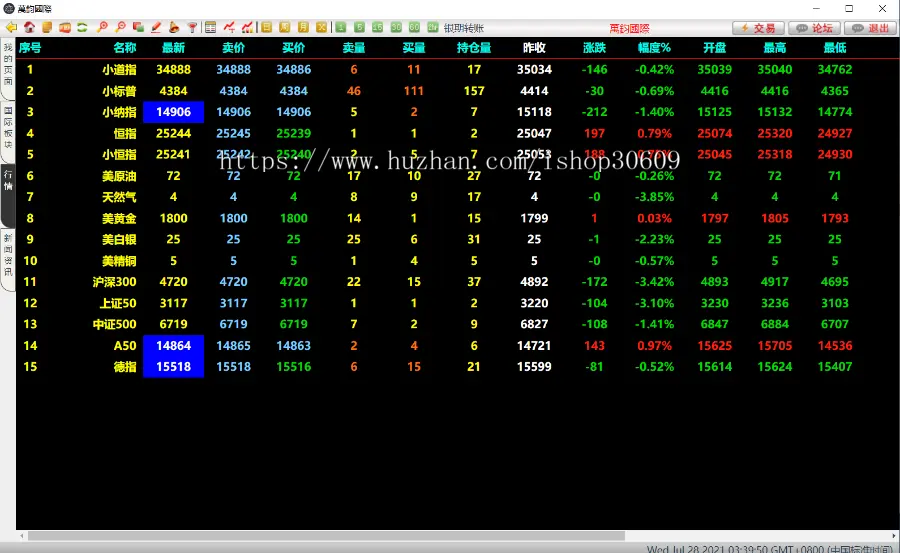The image size is (900, 553).
Task: Open the 我的页面 side tab
Action: (8, 66)
